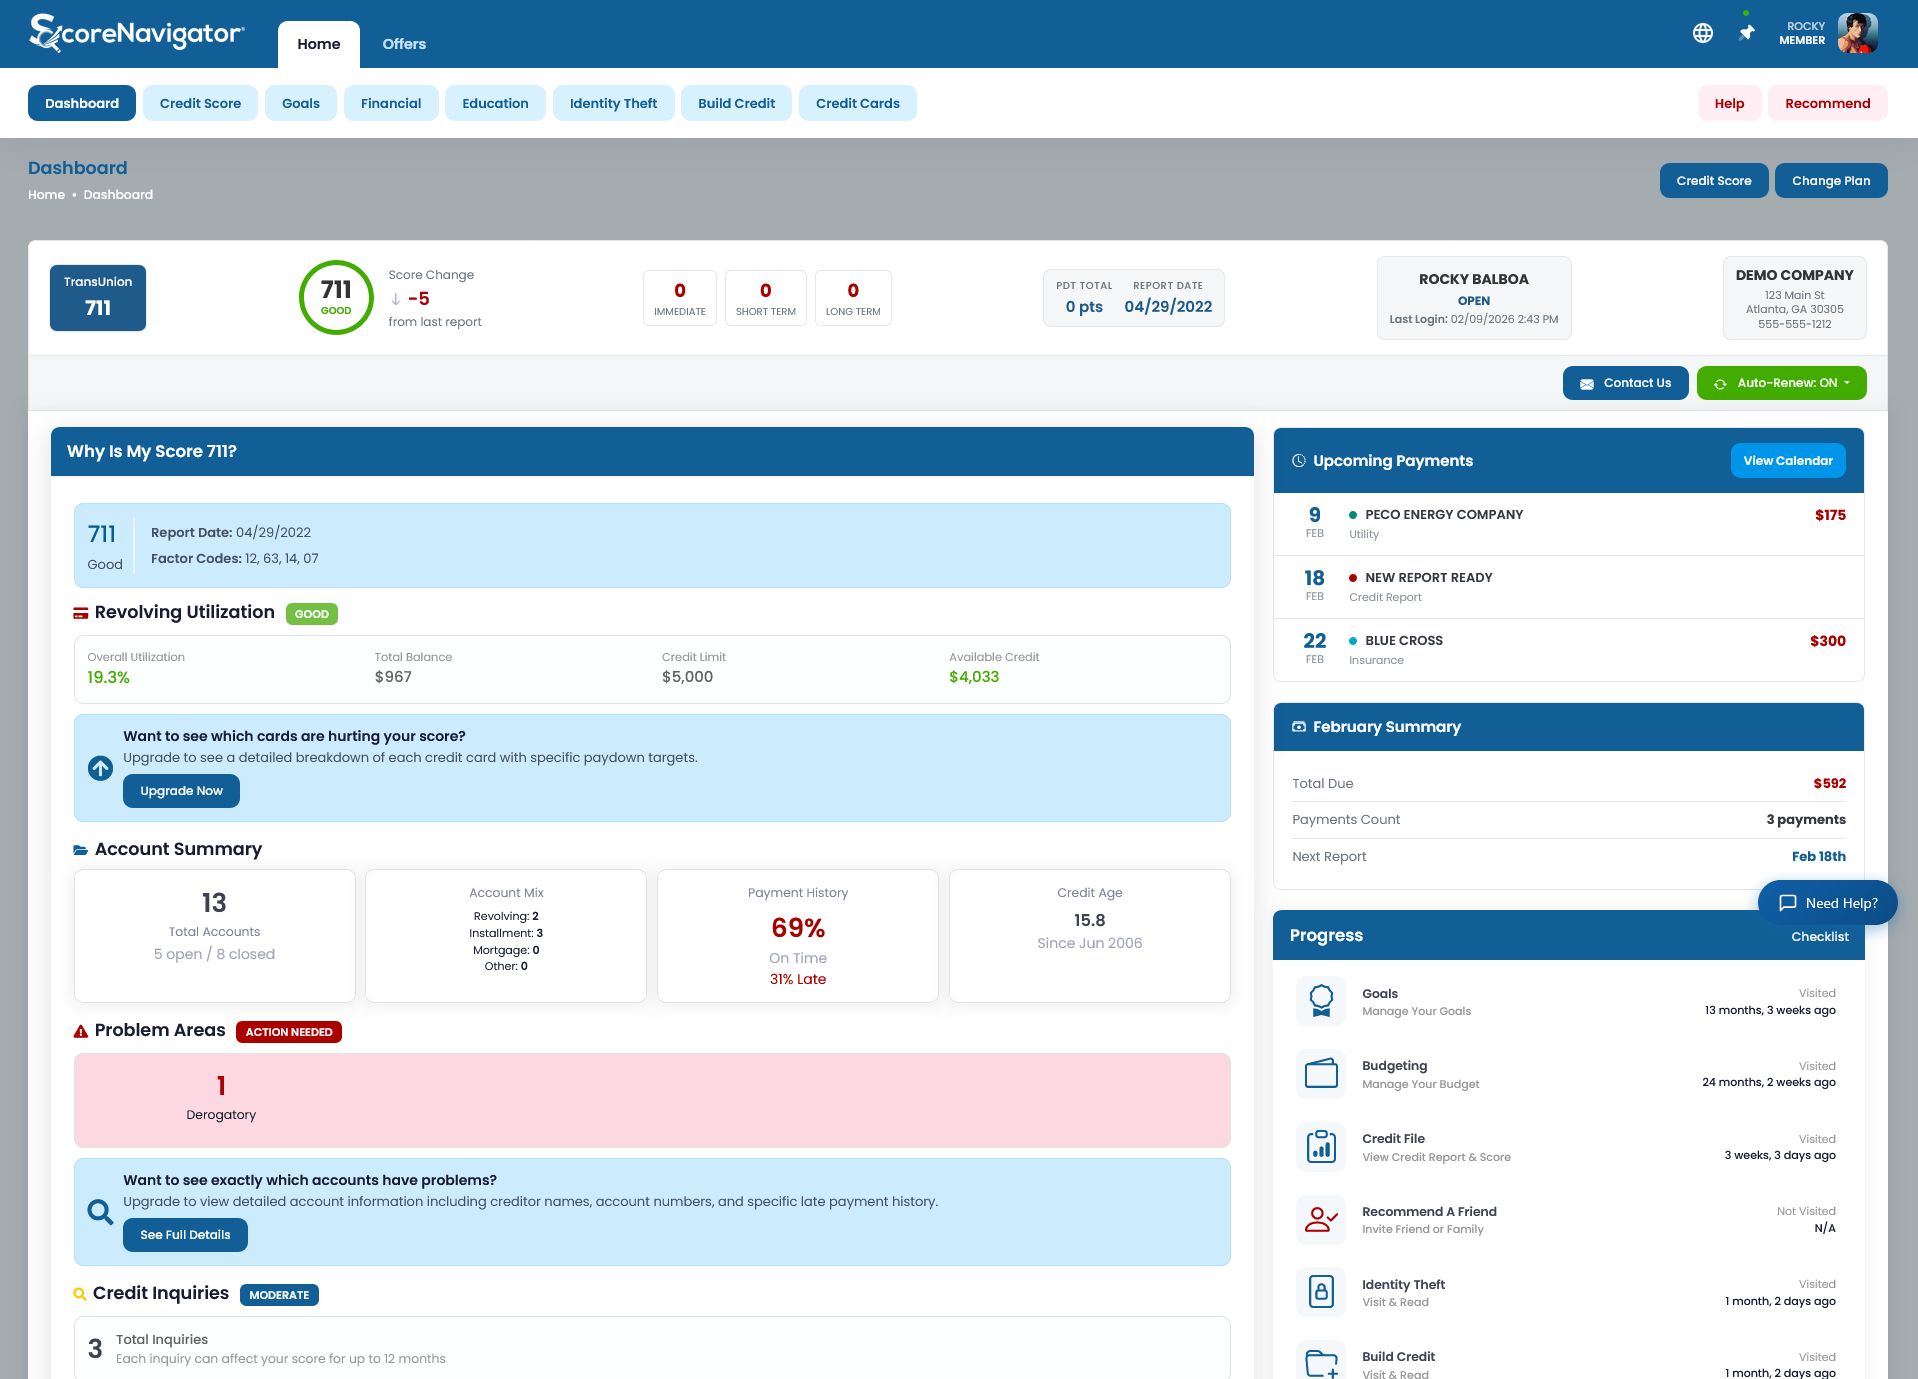Viewport: 1918px width, 1379px height.
Task: Open the Need Help? chat bubble
Action: coord(1827,902)
